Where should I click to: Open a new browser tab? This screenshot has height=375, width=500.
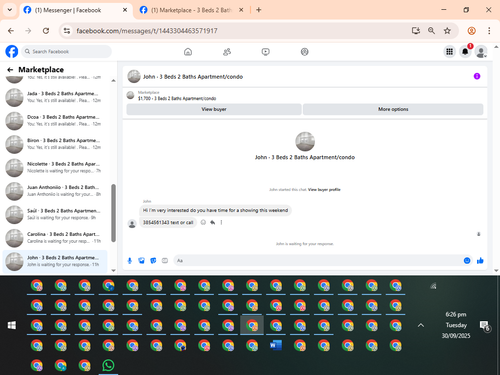pos(259,10)
